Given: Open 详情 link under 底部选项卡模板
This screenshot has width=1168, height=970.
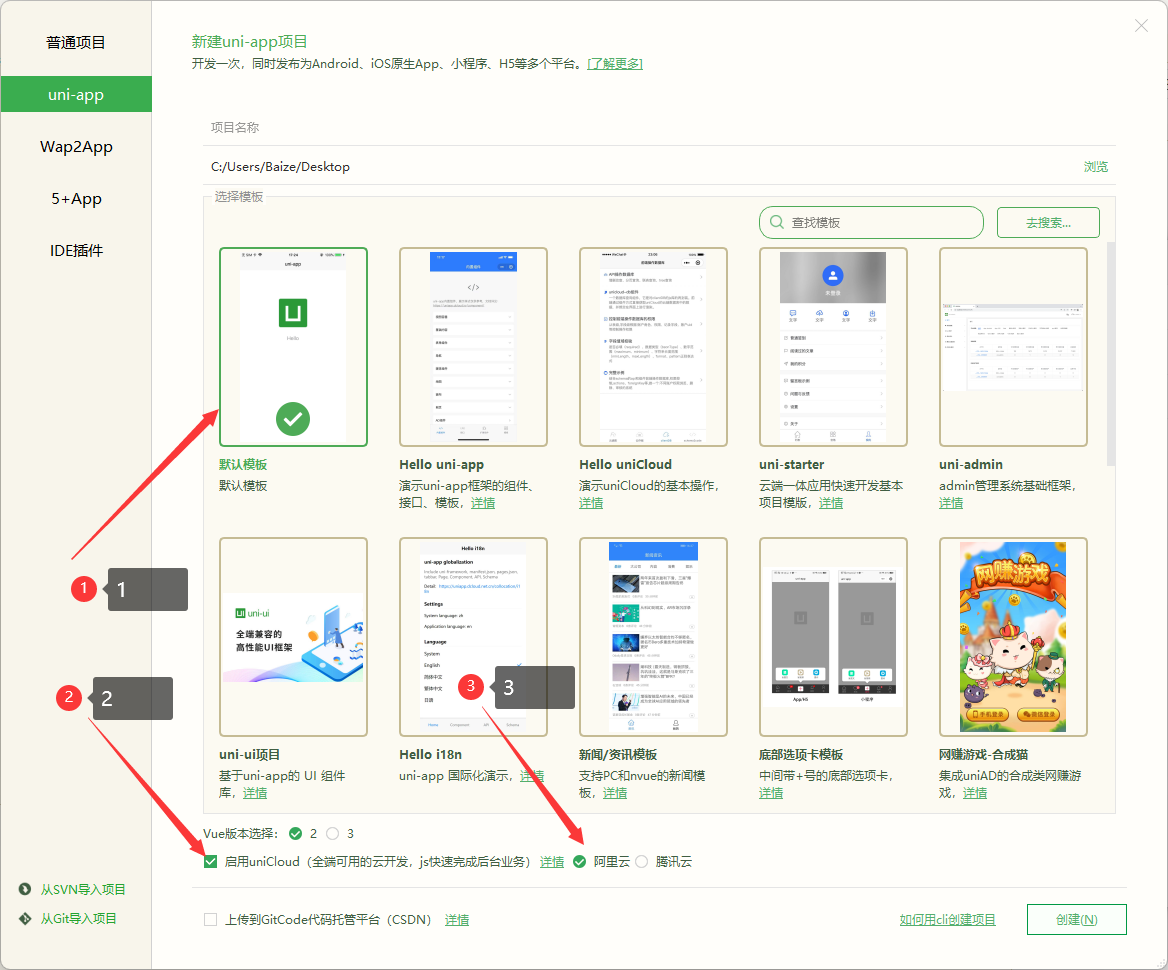Looking at the screenshot, I should click(771, 793).
